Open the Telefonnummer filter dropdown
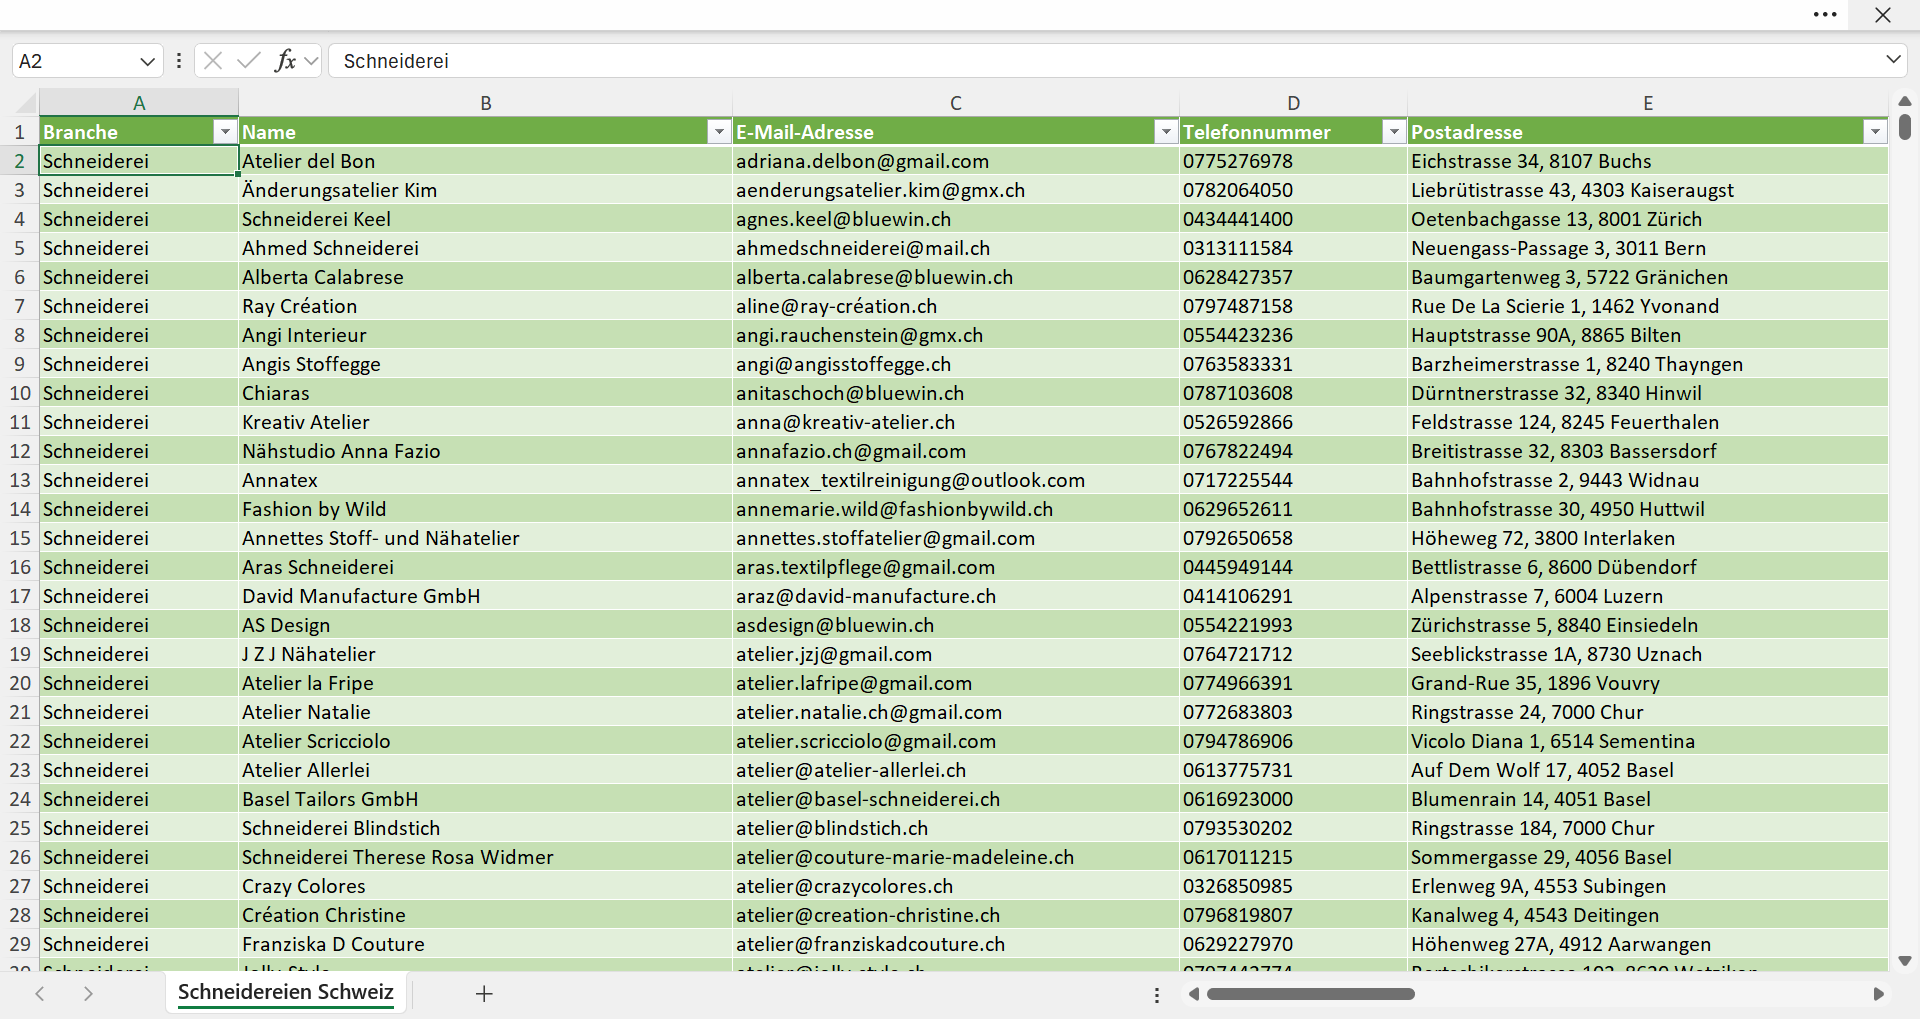The image size is (1920, 1019). pos(1394,132)
